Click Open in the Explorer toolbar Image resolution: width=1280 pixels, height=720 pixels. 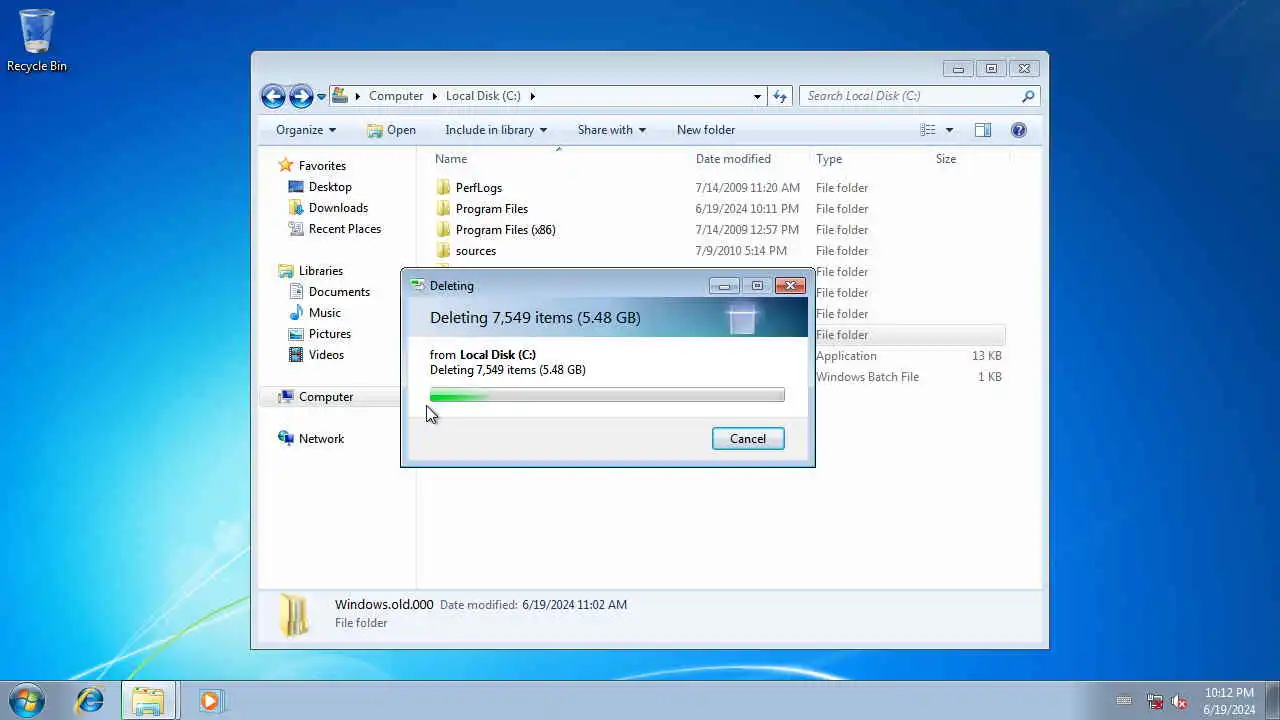coord(391,130)
